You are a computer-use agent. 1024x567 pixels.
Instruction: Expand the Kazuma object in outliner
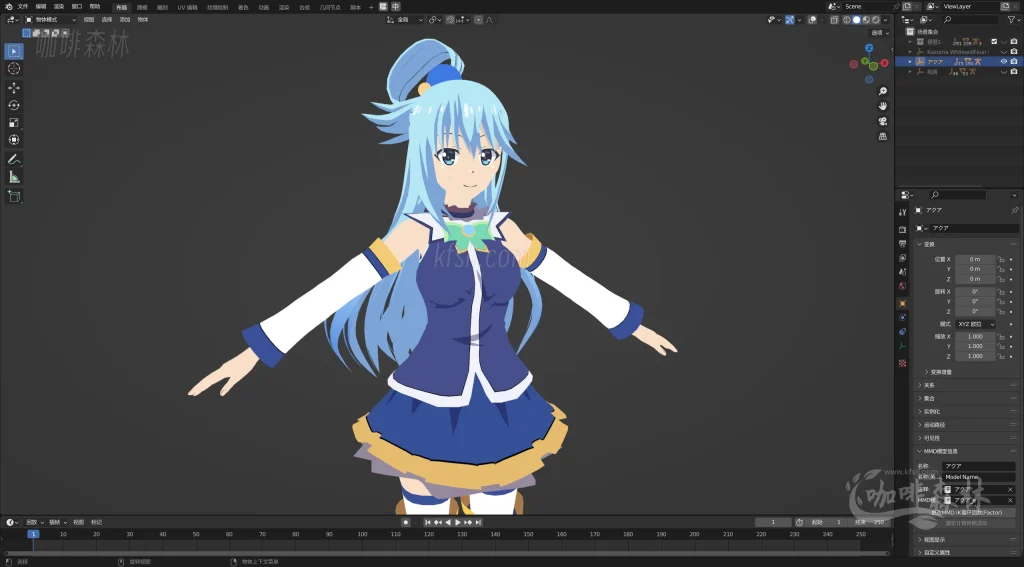point(910,52)
